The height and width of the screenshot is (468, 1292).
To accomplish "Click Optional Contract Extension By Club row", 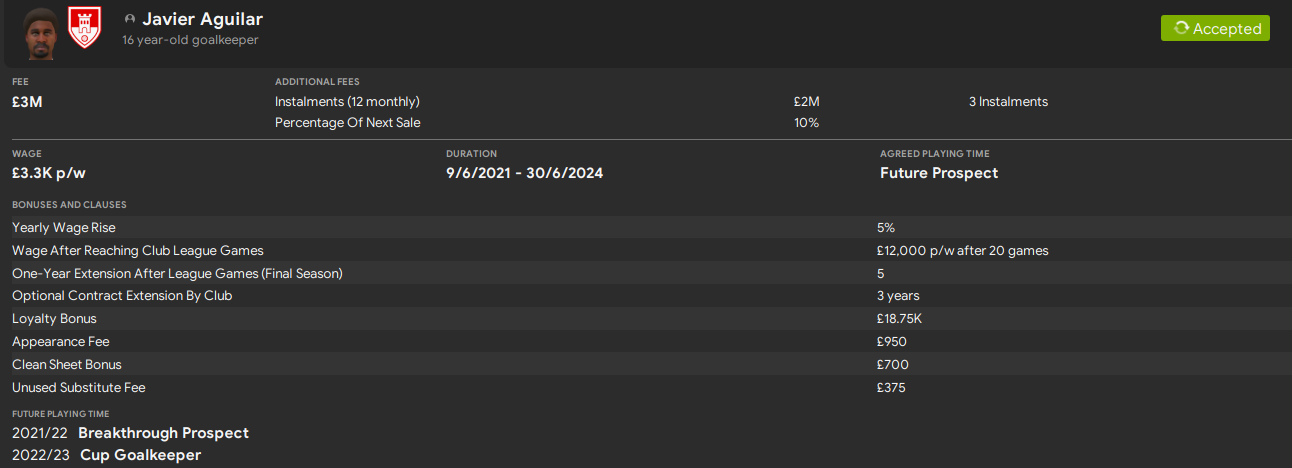I will click(122, 296).
